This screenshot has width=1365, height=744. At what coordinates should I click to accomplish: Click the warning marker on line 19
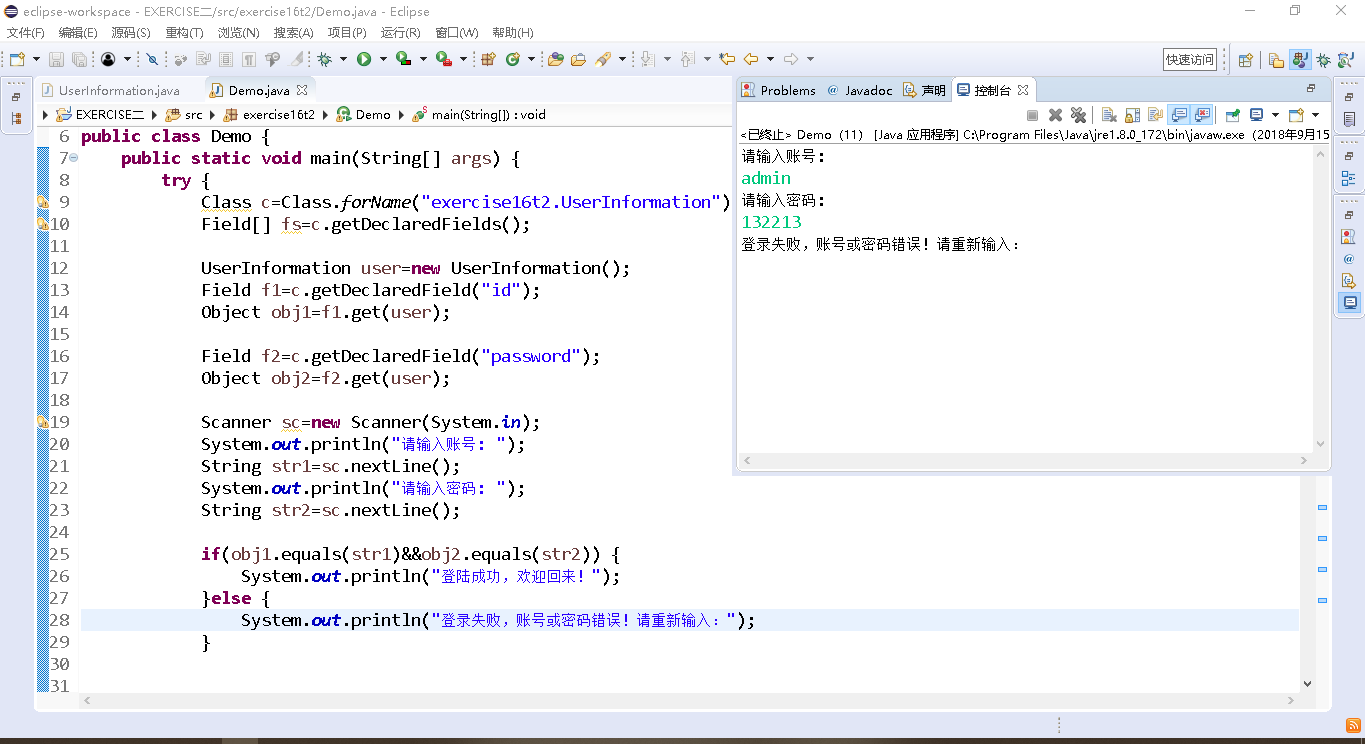pos(42,422)
